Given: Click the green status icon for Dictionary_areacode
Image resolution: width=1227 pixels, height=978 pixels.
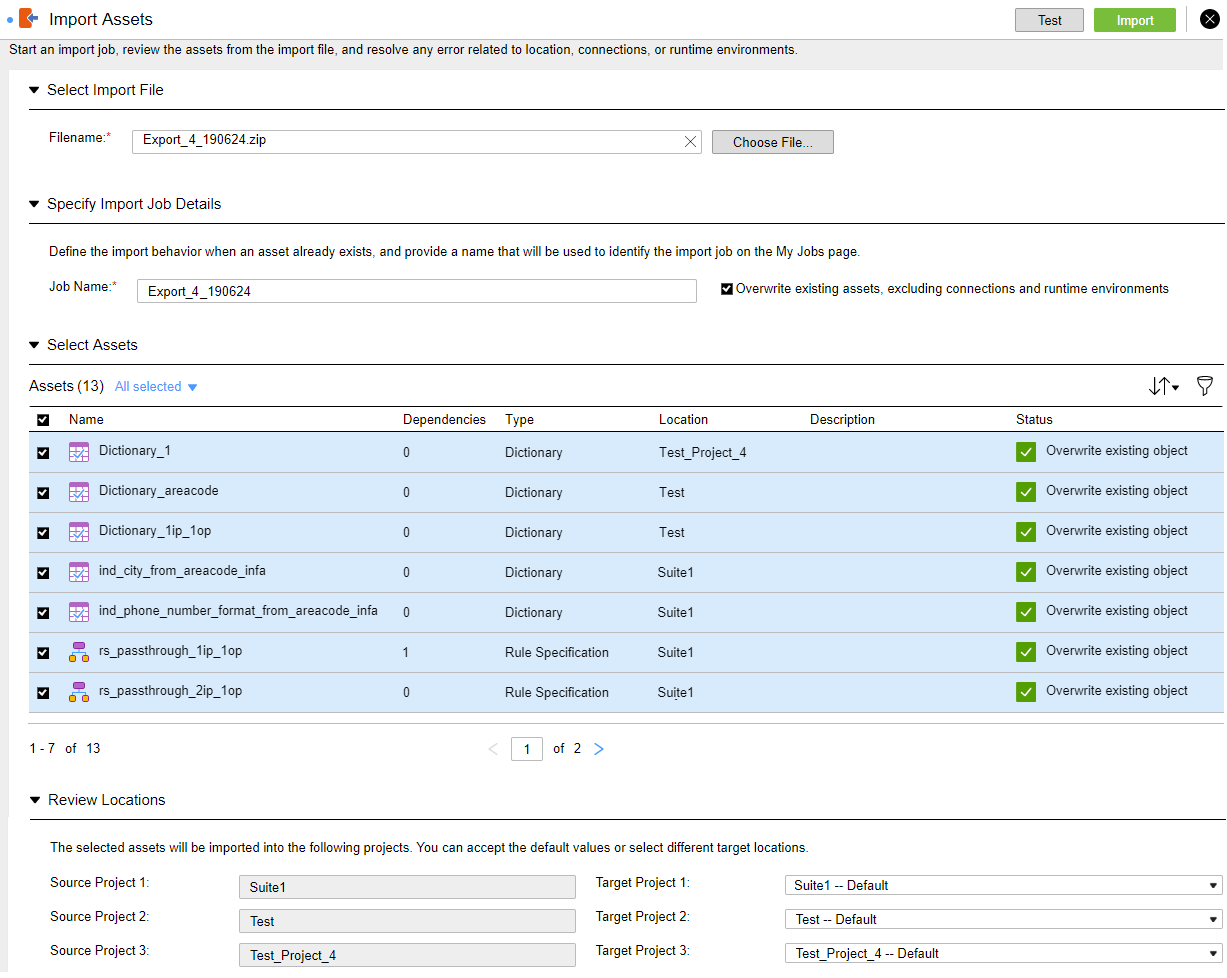Looking at the screenshot, I should (1025, 492).
